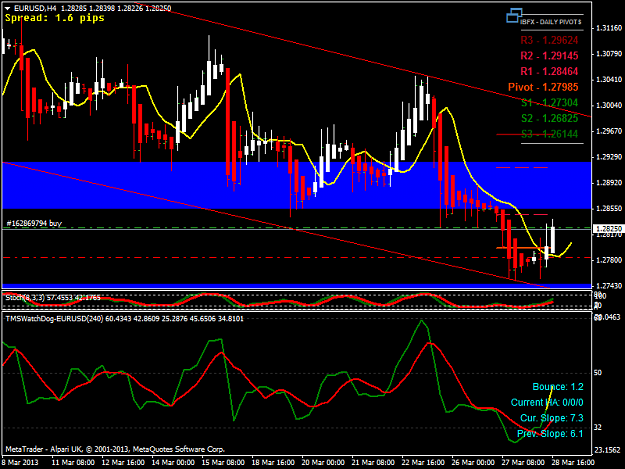Click the 1.30410 price scale value
The height and width of the screenshot is (469, 625).
point(609,80)
